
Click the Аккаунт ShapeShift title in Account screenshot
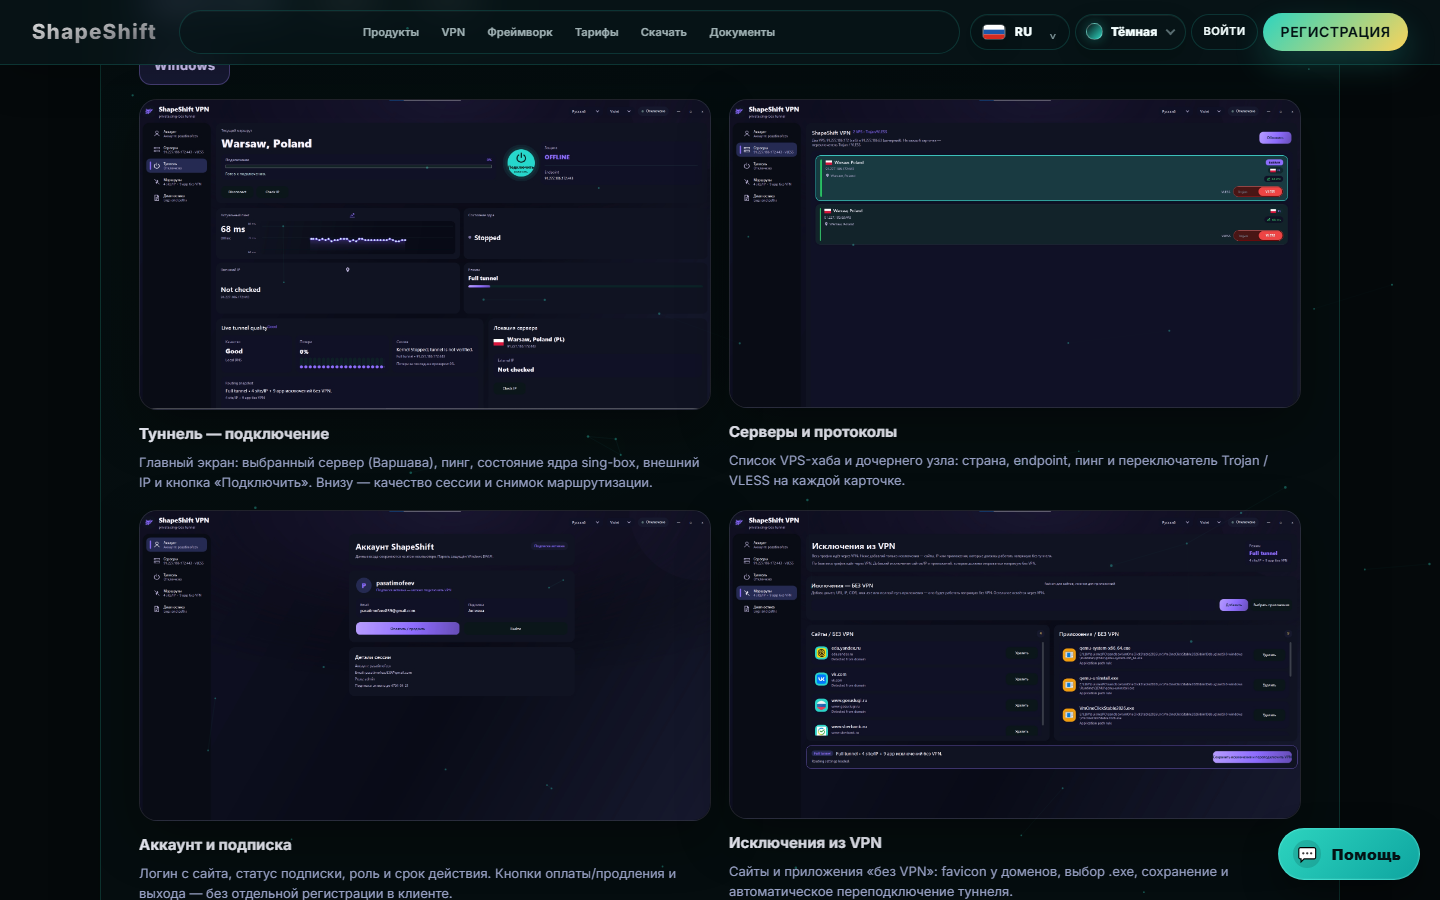point(395,547)
